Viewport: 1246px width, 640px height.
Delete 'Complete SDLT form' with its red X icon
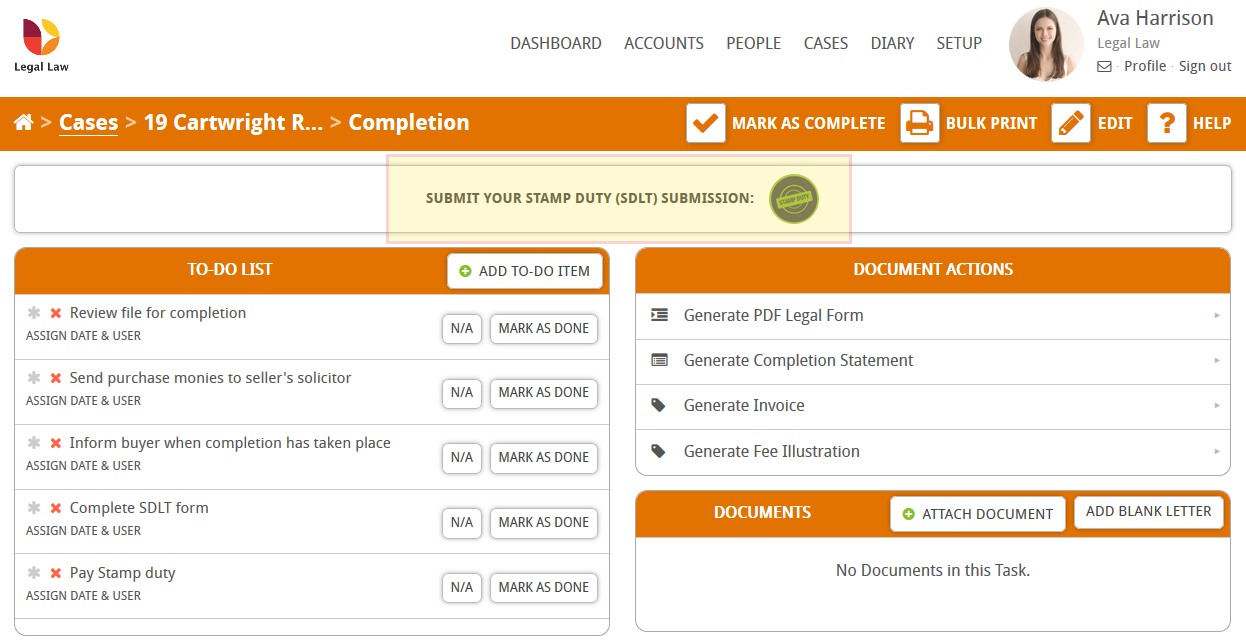pyautogui.click(x=54, y=507)
